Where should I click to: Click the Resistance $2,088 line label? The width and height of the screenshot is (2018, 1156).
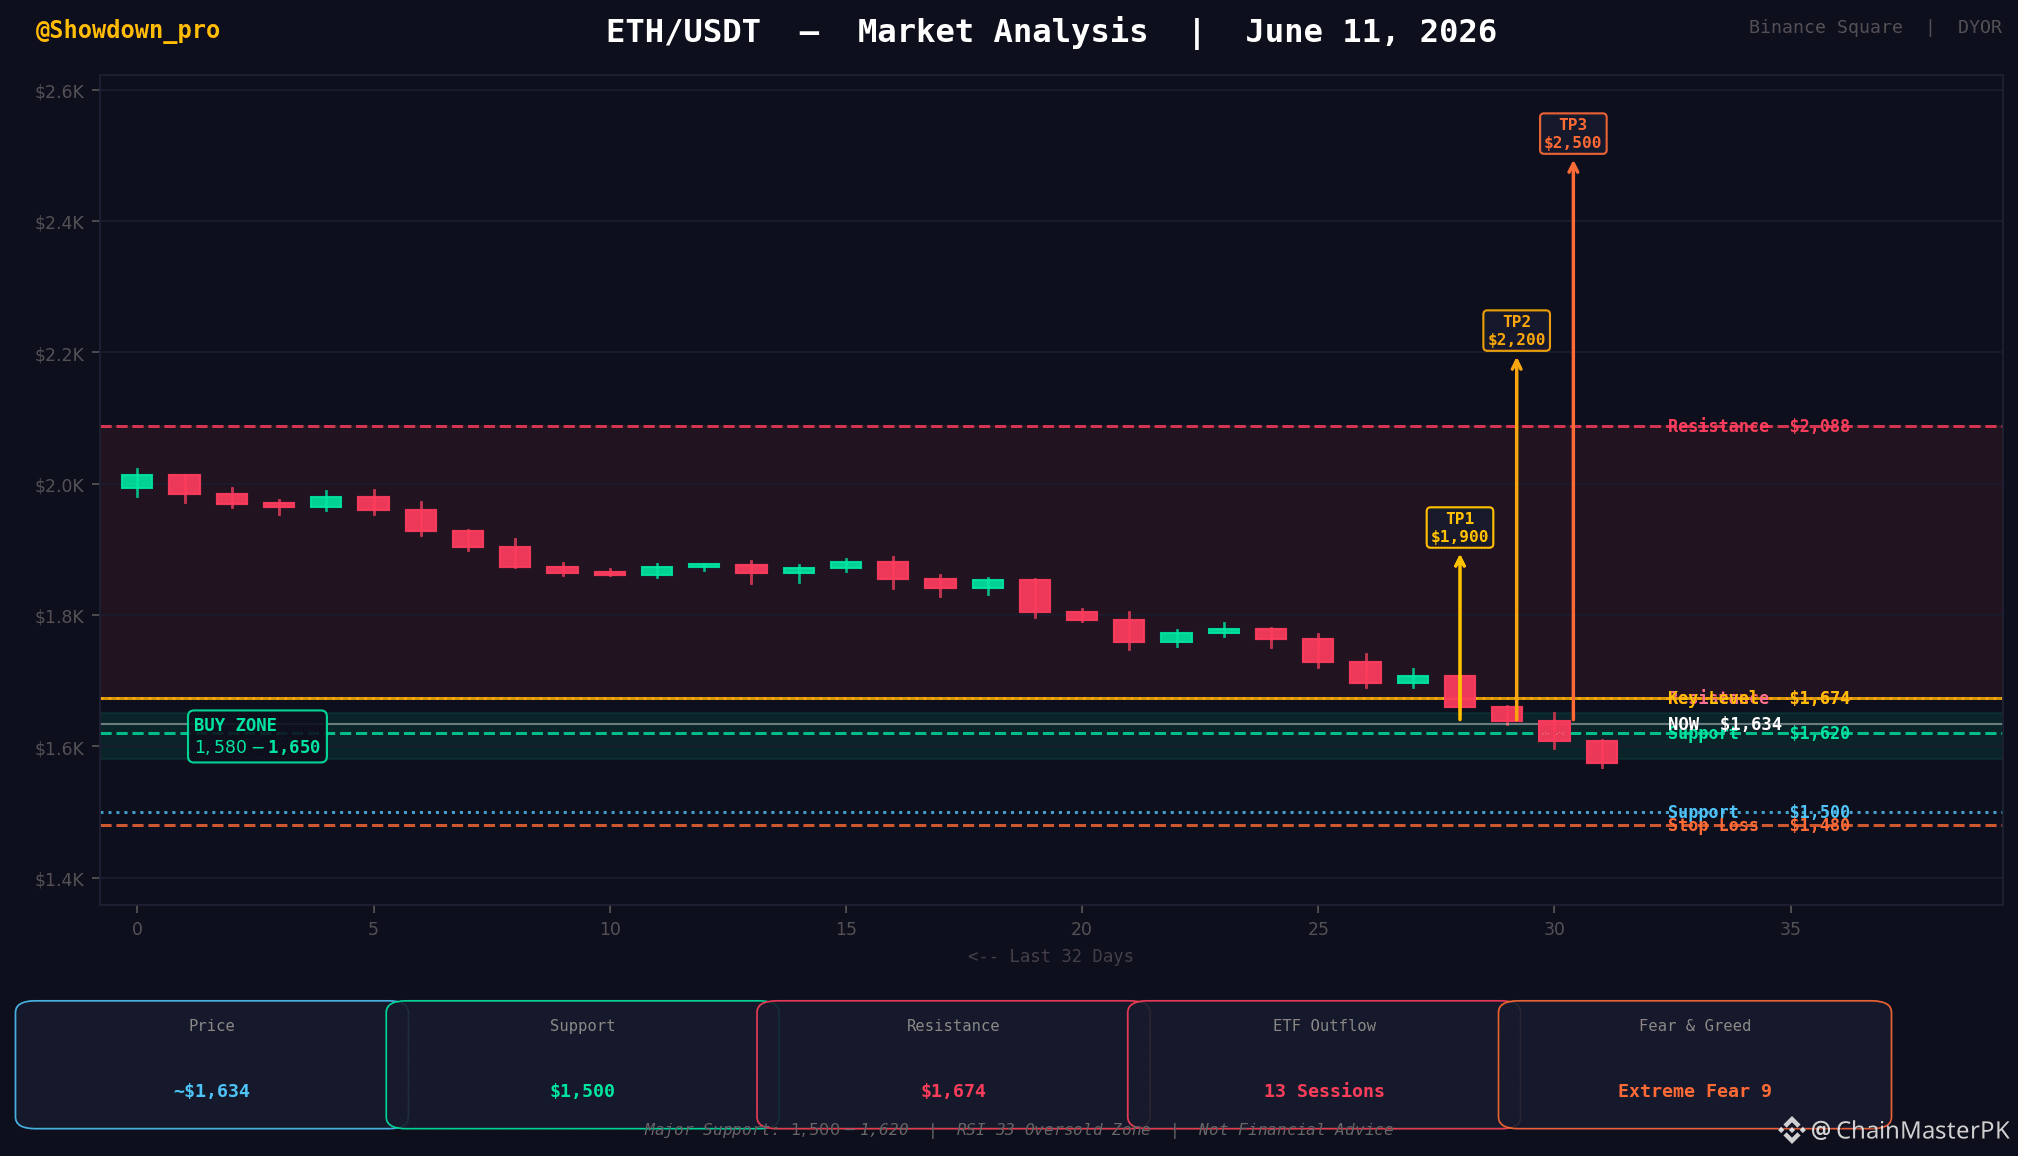pyautogui.click(x=1758, y=426)
